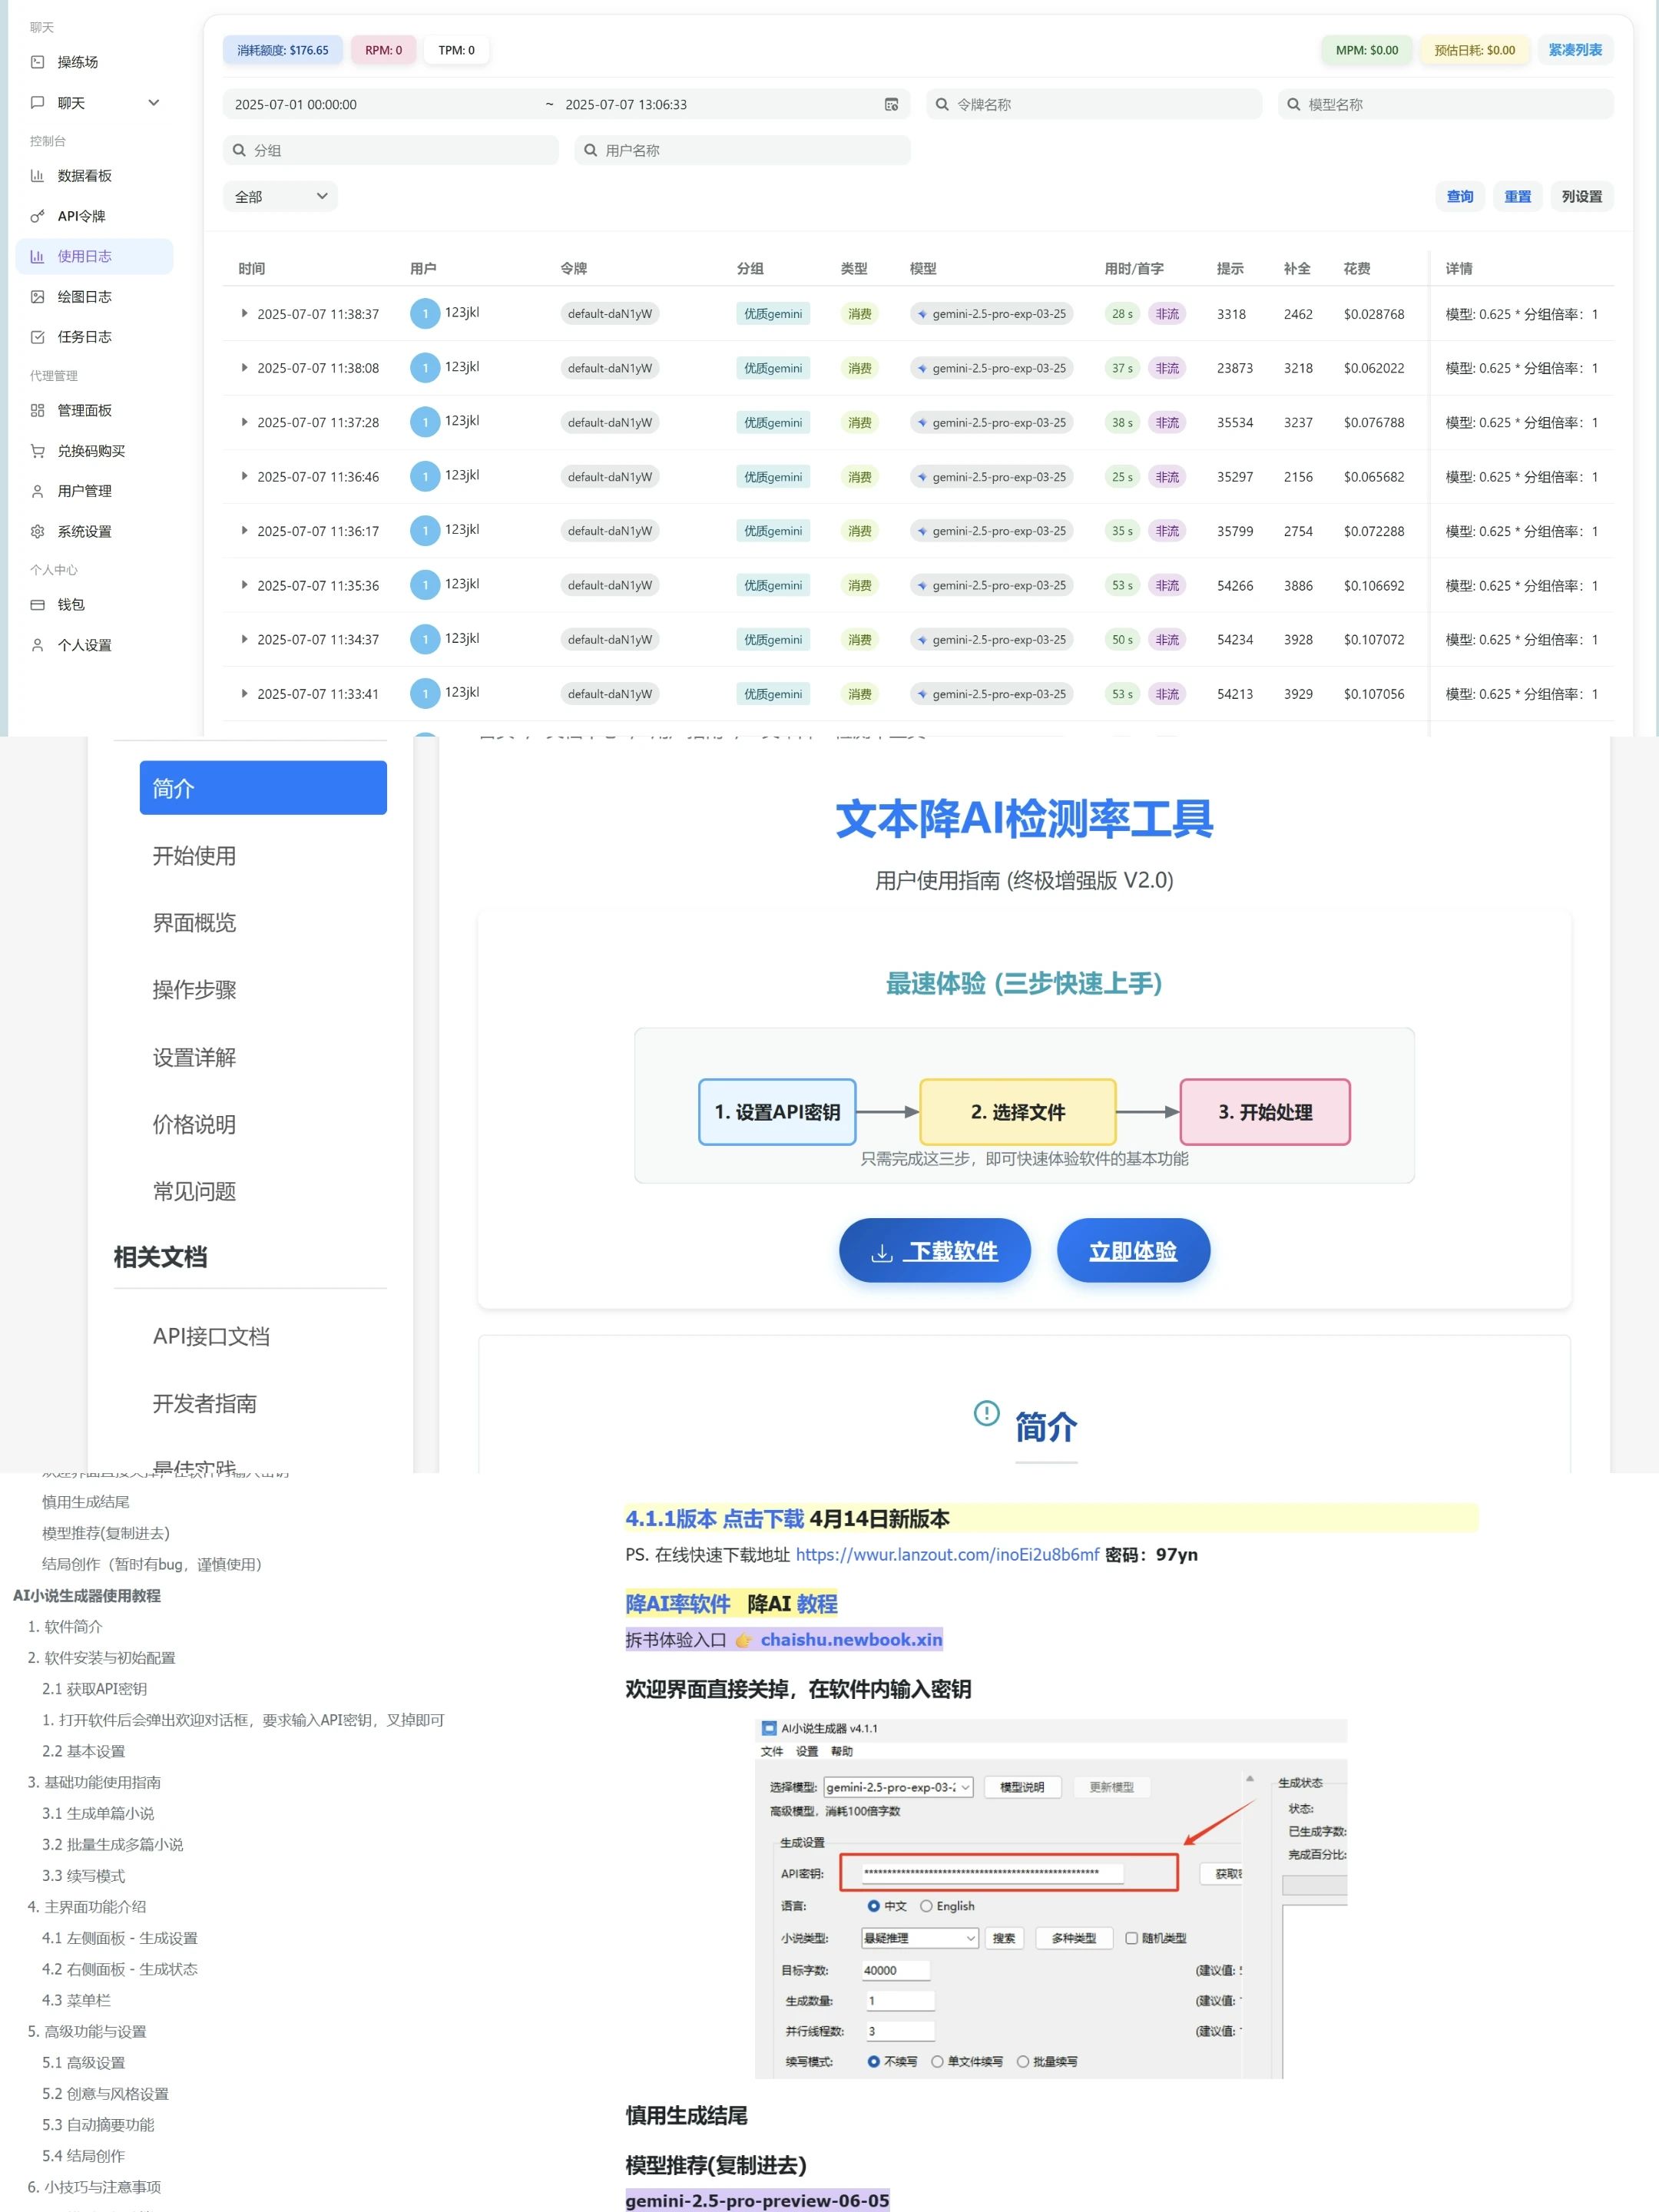The width and height of the screenshot is (1659, 2212).
Task: Open the 全部 type filter dropdown
Action: 280,197
